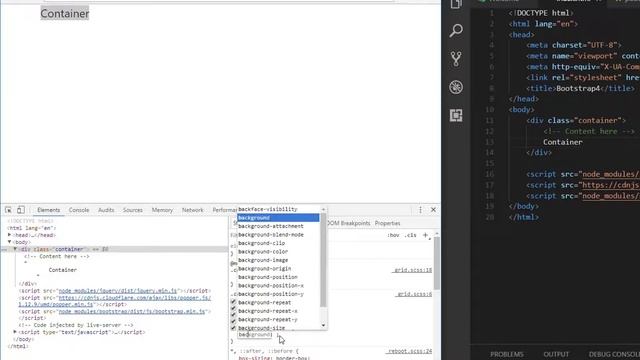Open OUTPUT panel tab in VS Code

tap(556, 354)
